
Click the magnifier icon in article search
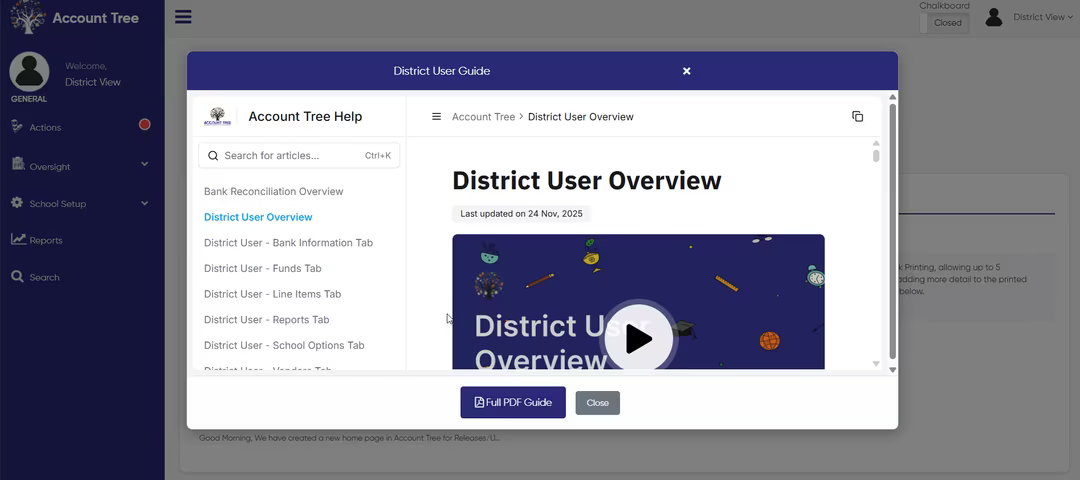tap(214, 156)
